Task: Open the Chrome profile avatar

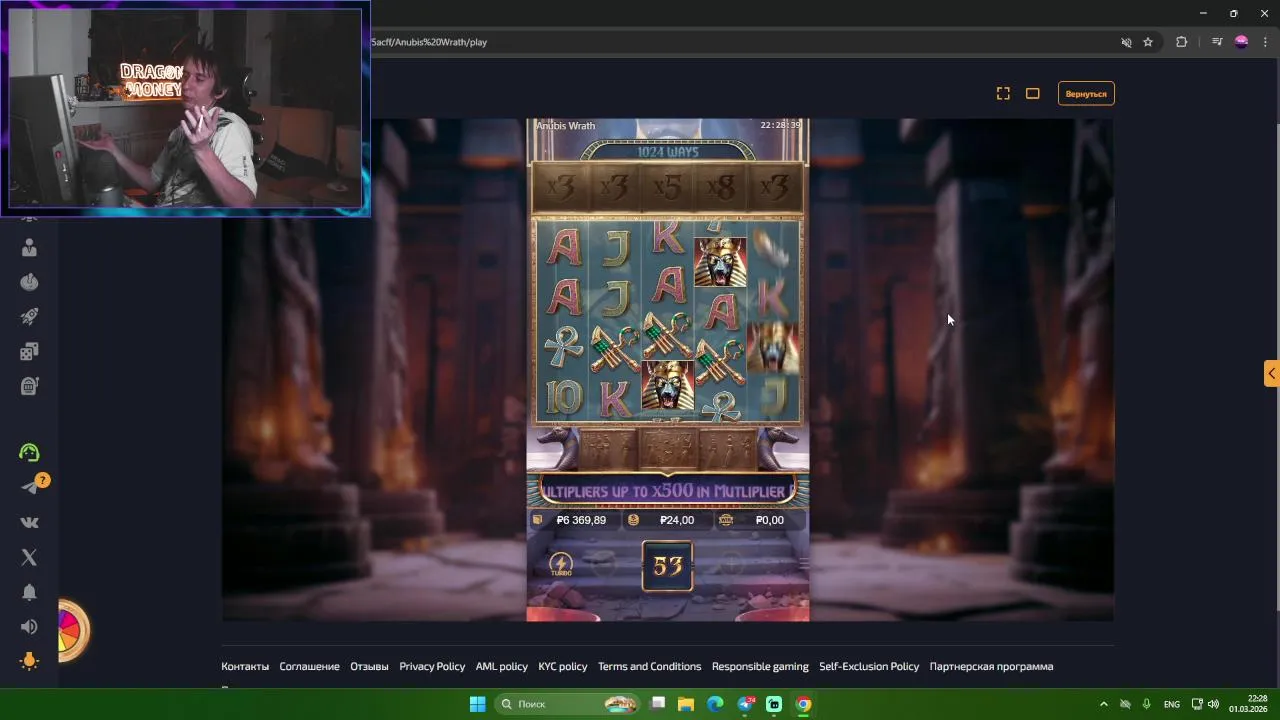Action: [1241, 42]
